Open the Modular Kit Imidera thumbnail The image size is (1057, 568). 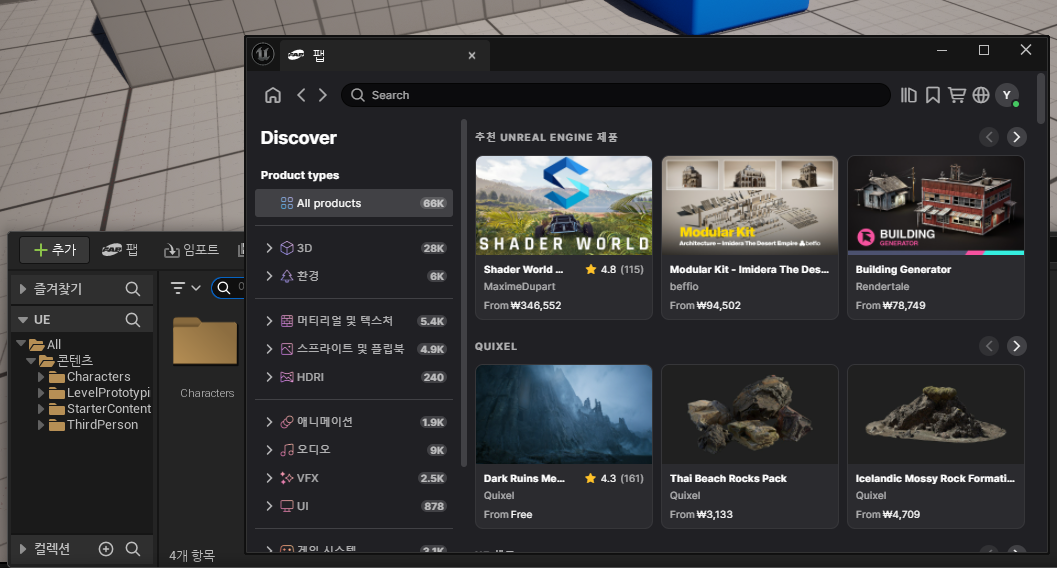[750, 206]
